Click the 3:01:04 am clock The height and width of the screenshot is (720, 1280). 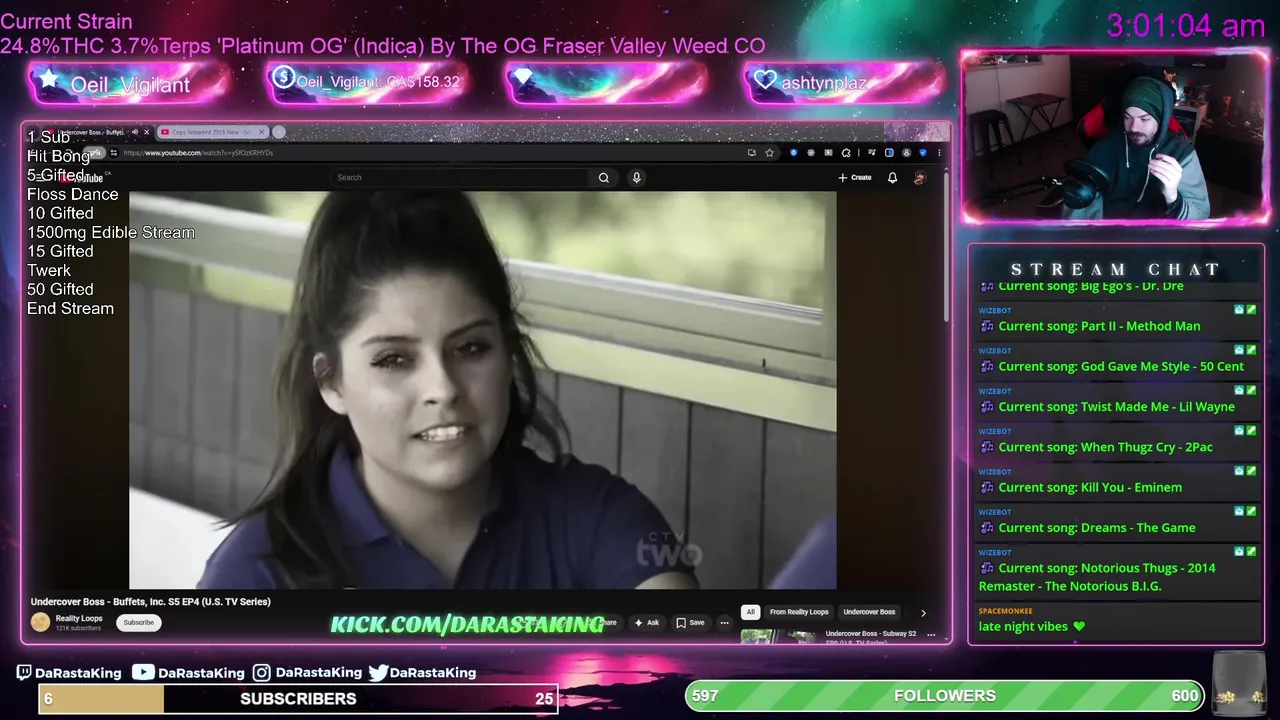1186,26
